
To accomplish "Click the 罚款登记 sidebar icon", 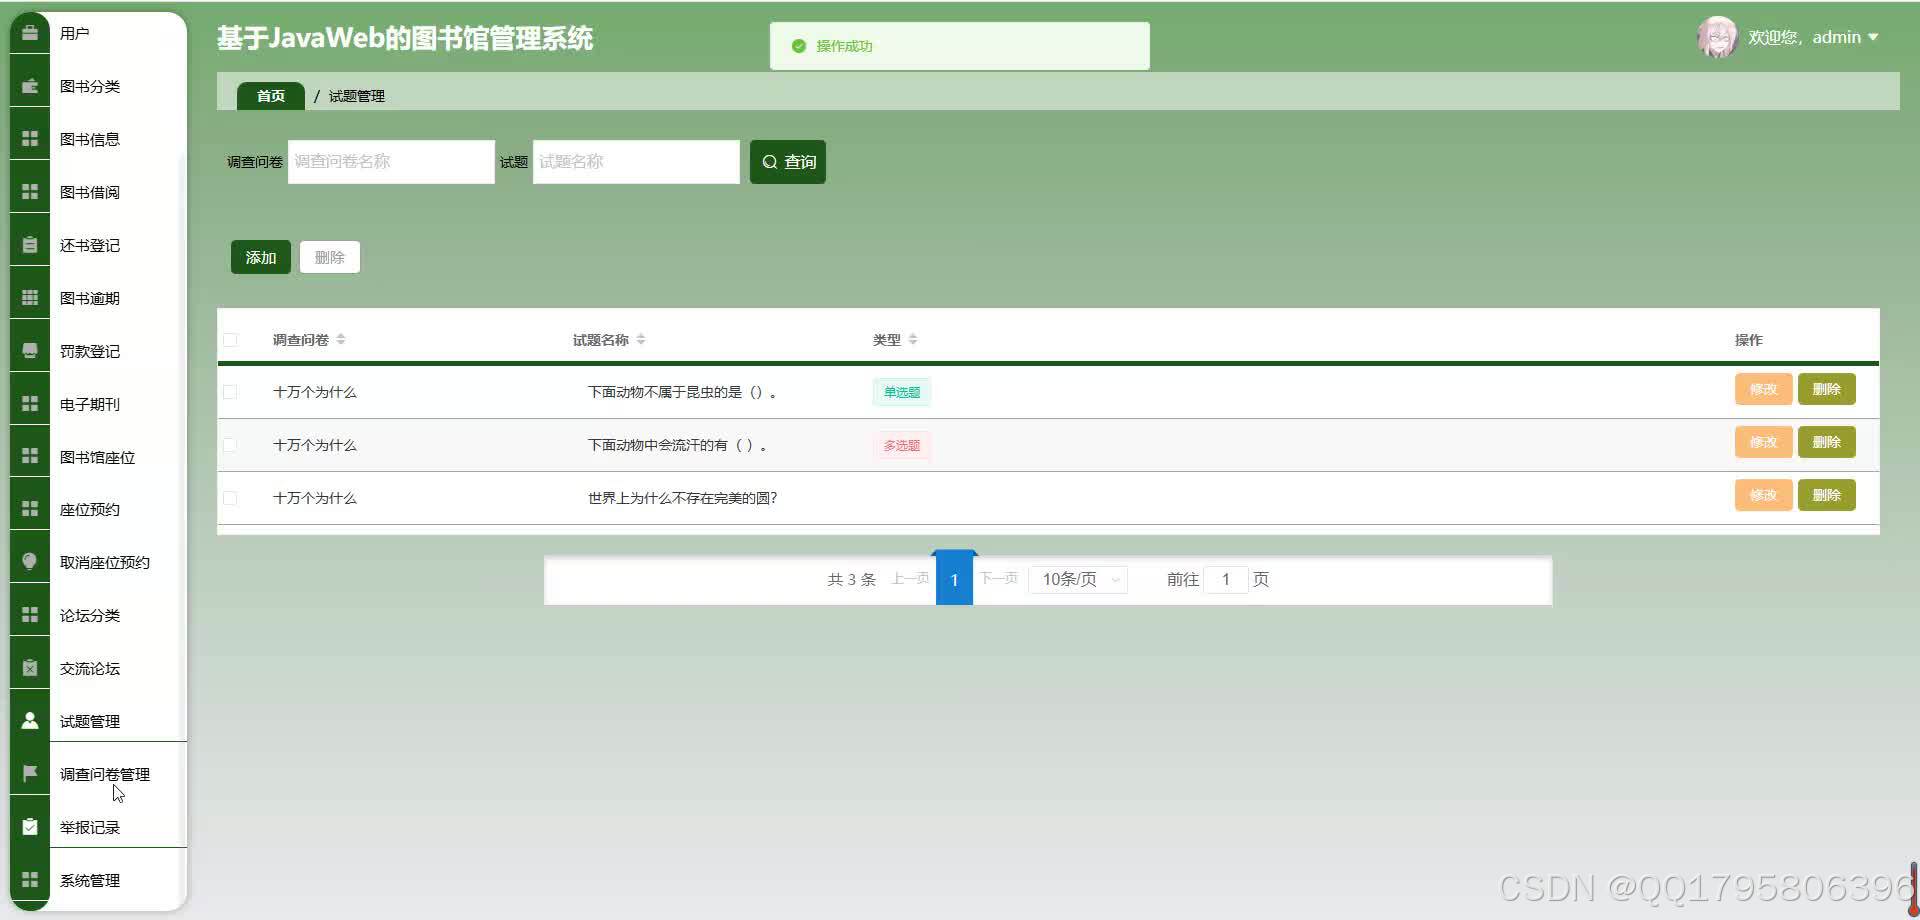I will tap(29, 349).
